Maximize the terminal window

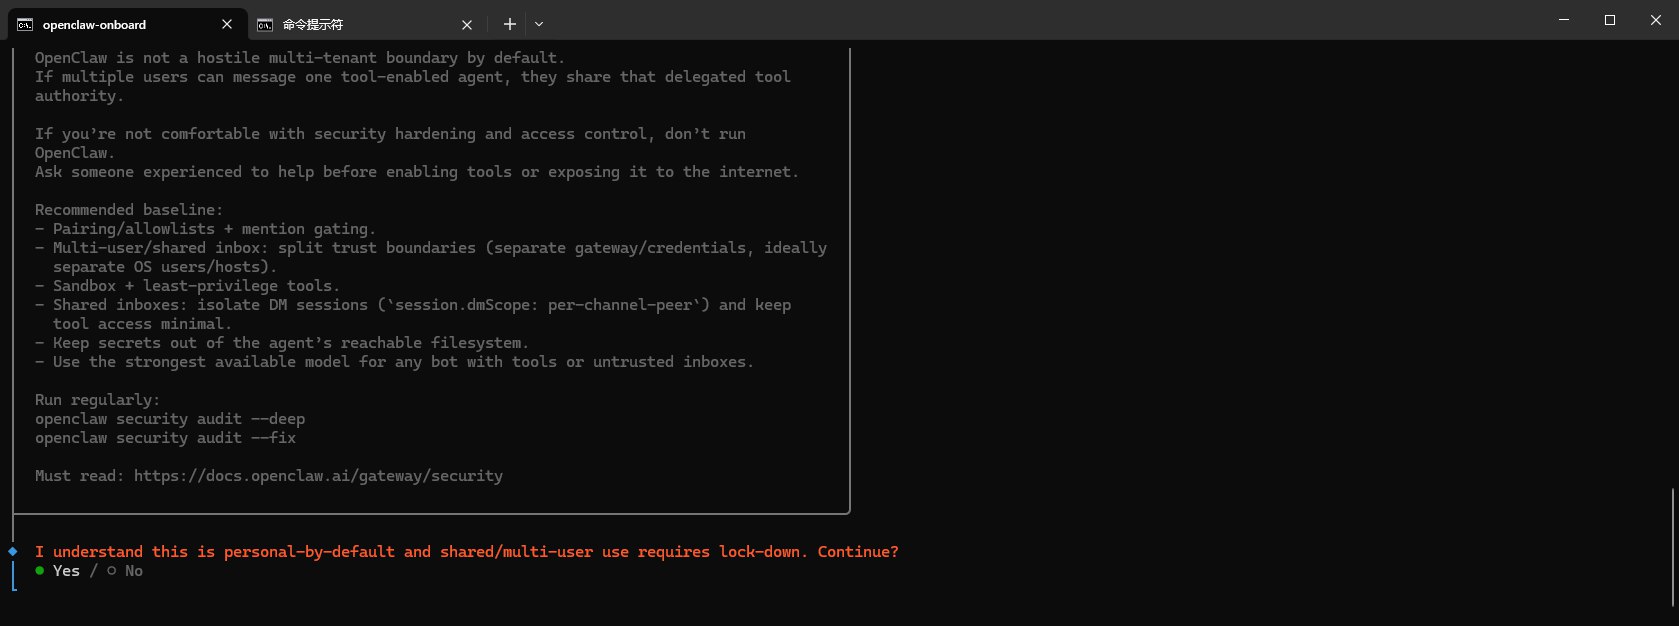[1610, 20]
